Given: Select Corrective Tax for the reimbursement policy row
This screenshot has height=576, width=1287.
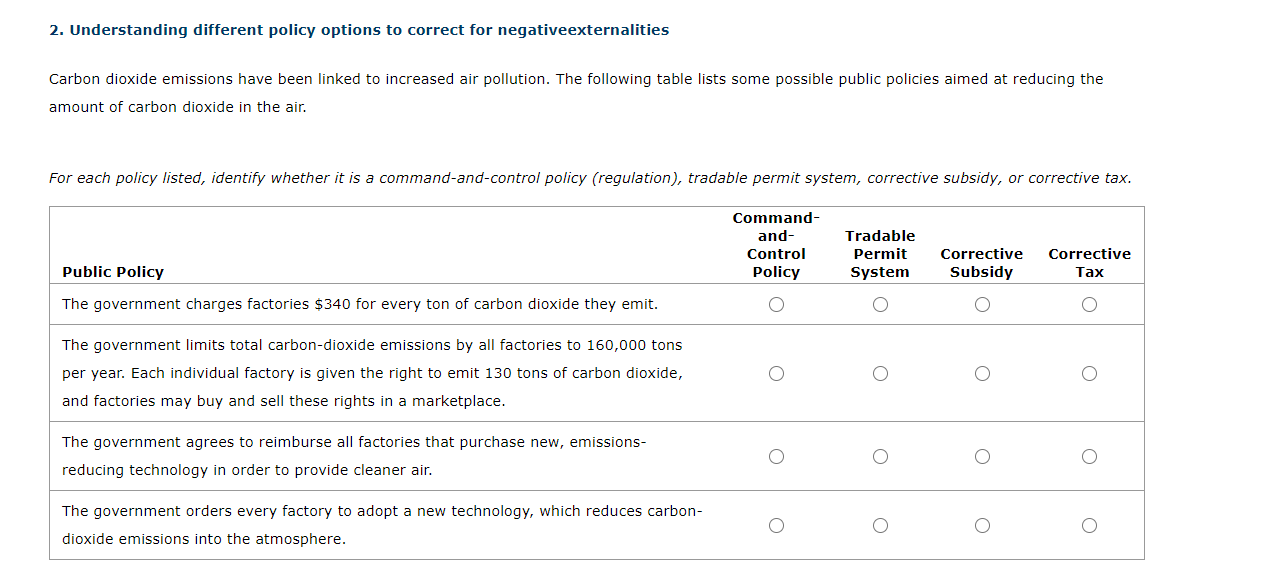Looking at the screenshot, I should coord(1089,456).
